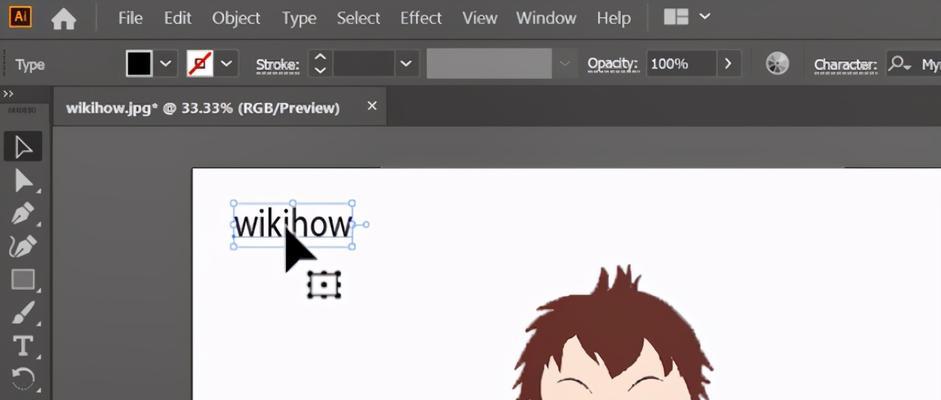Go to the Home screen icon

[64, 19]
